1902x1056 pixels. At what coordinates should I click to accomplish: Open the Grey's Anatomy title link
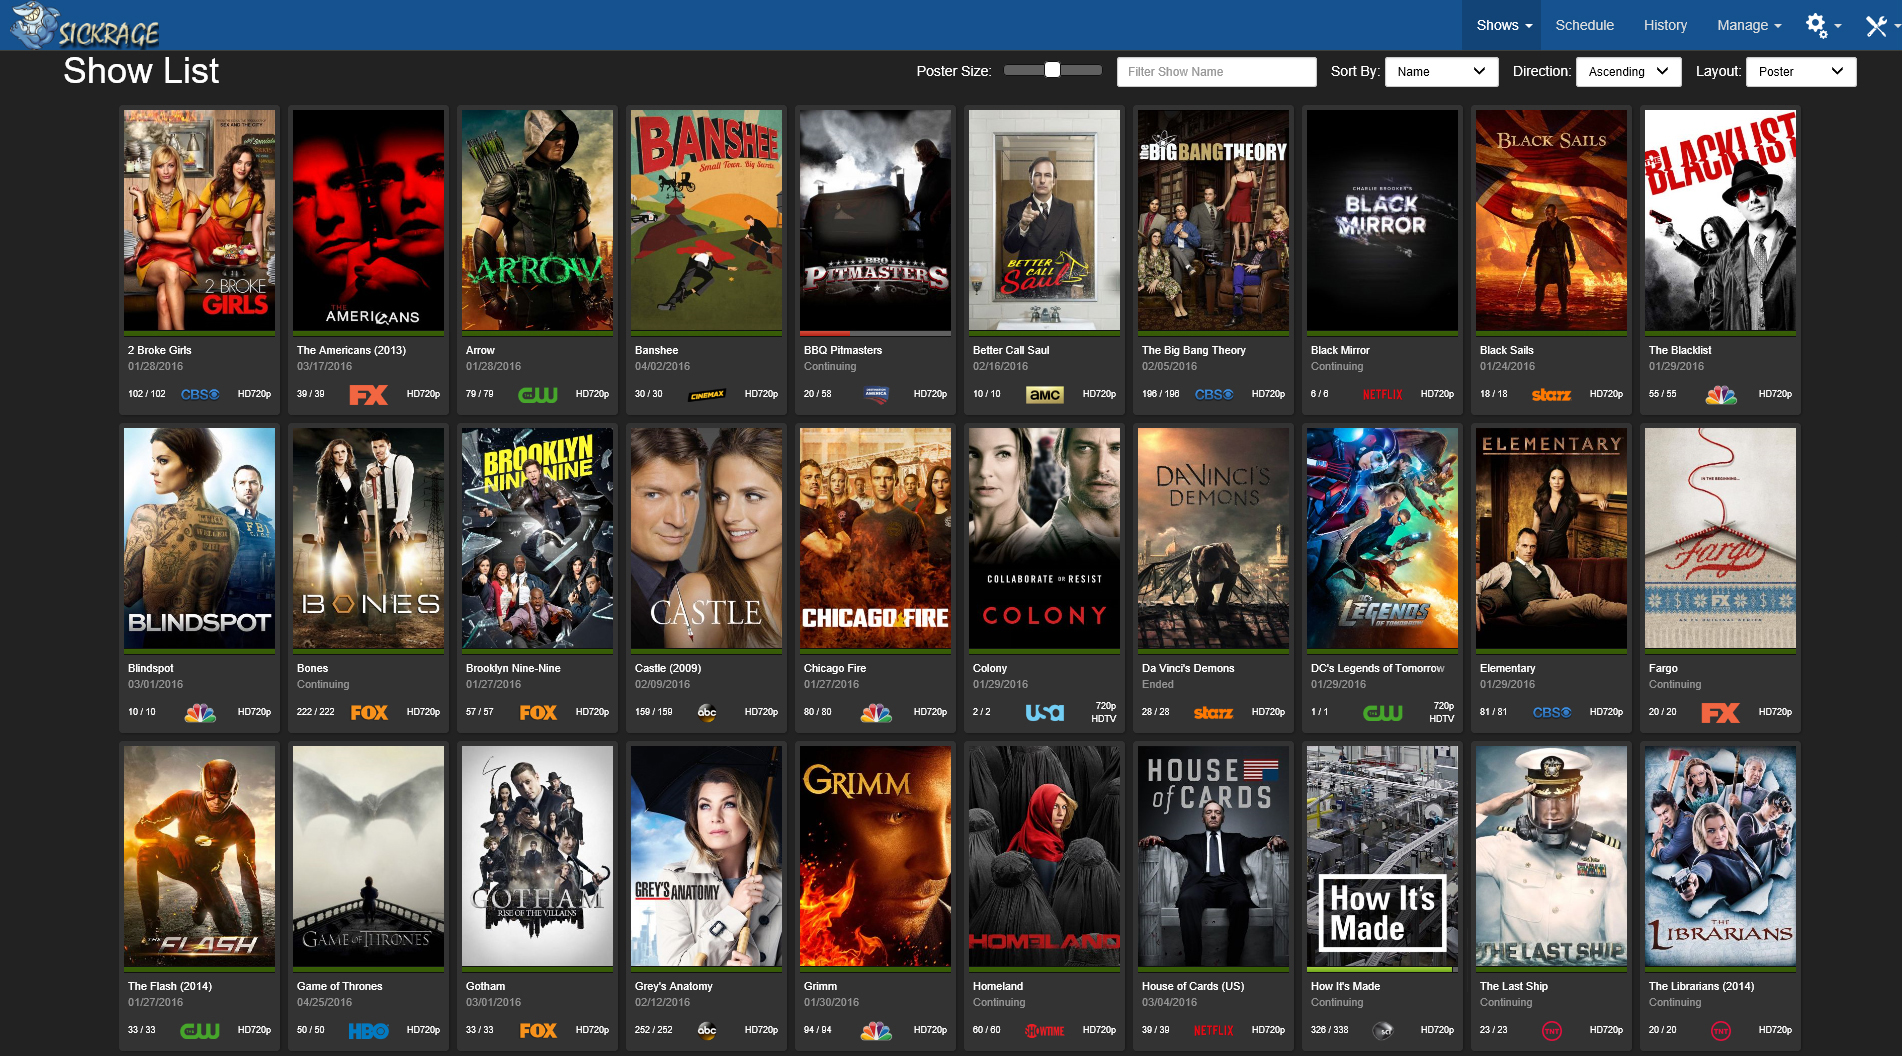tap(674, 986)
